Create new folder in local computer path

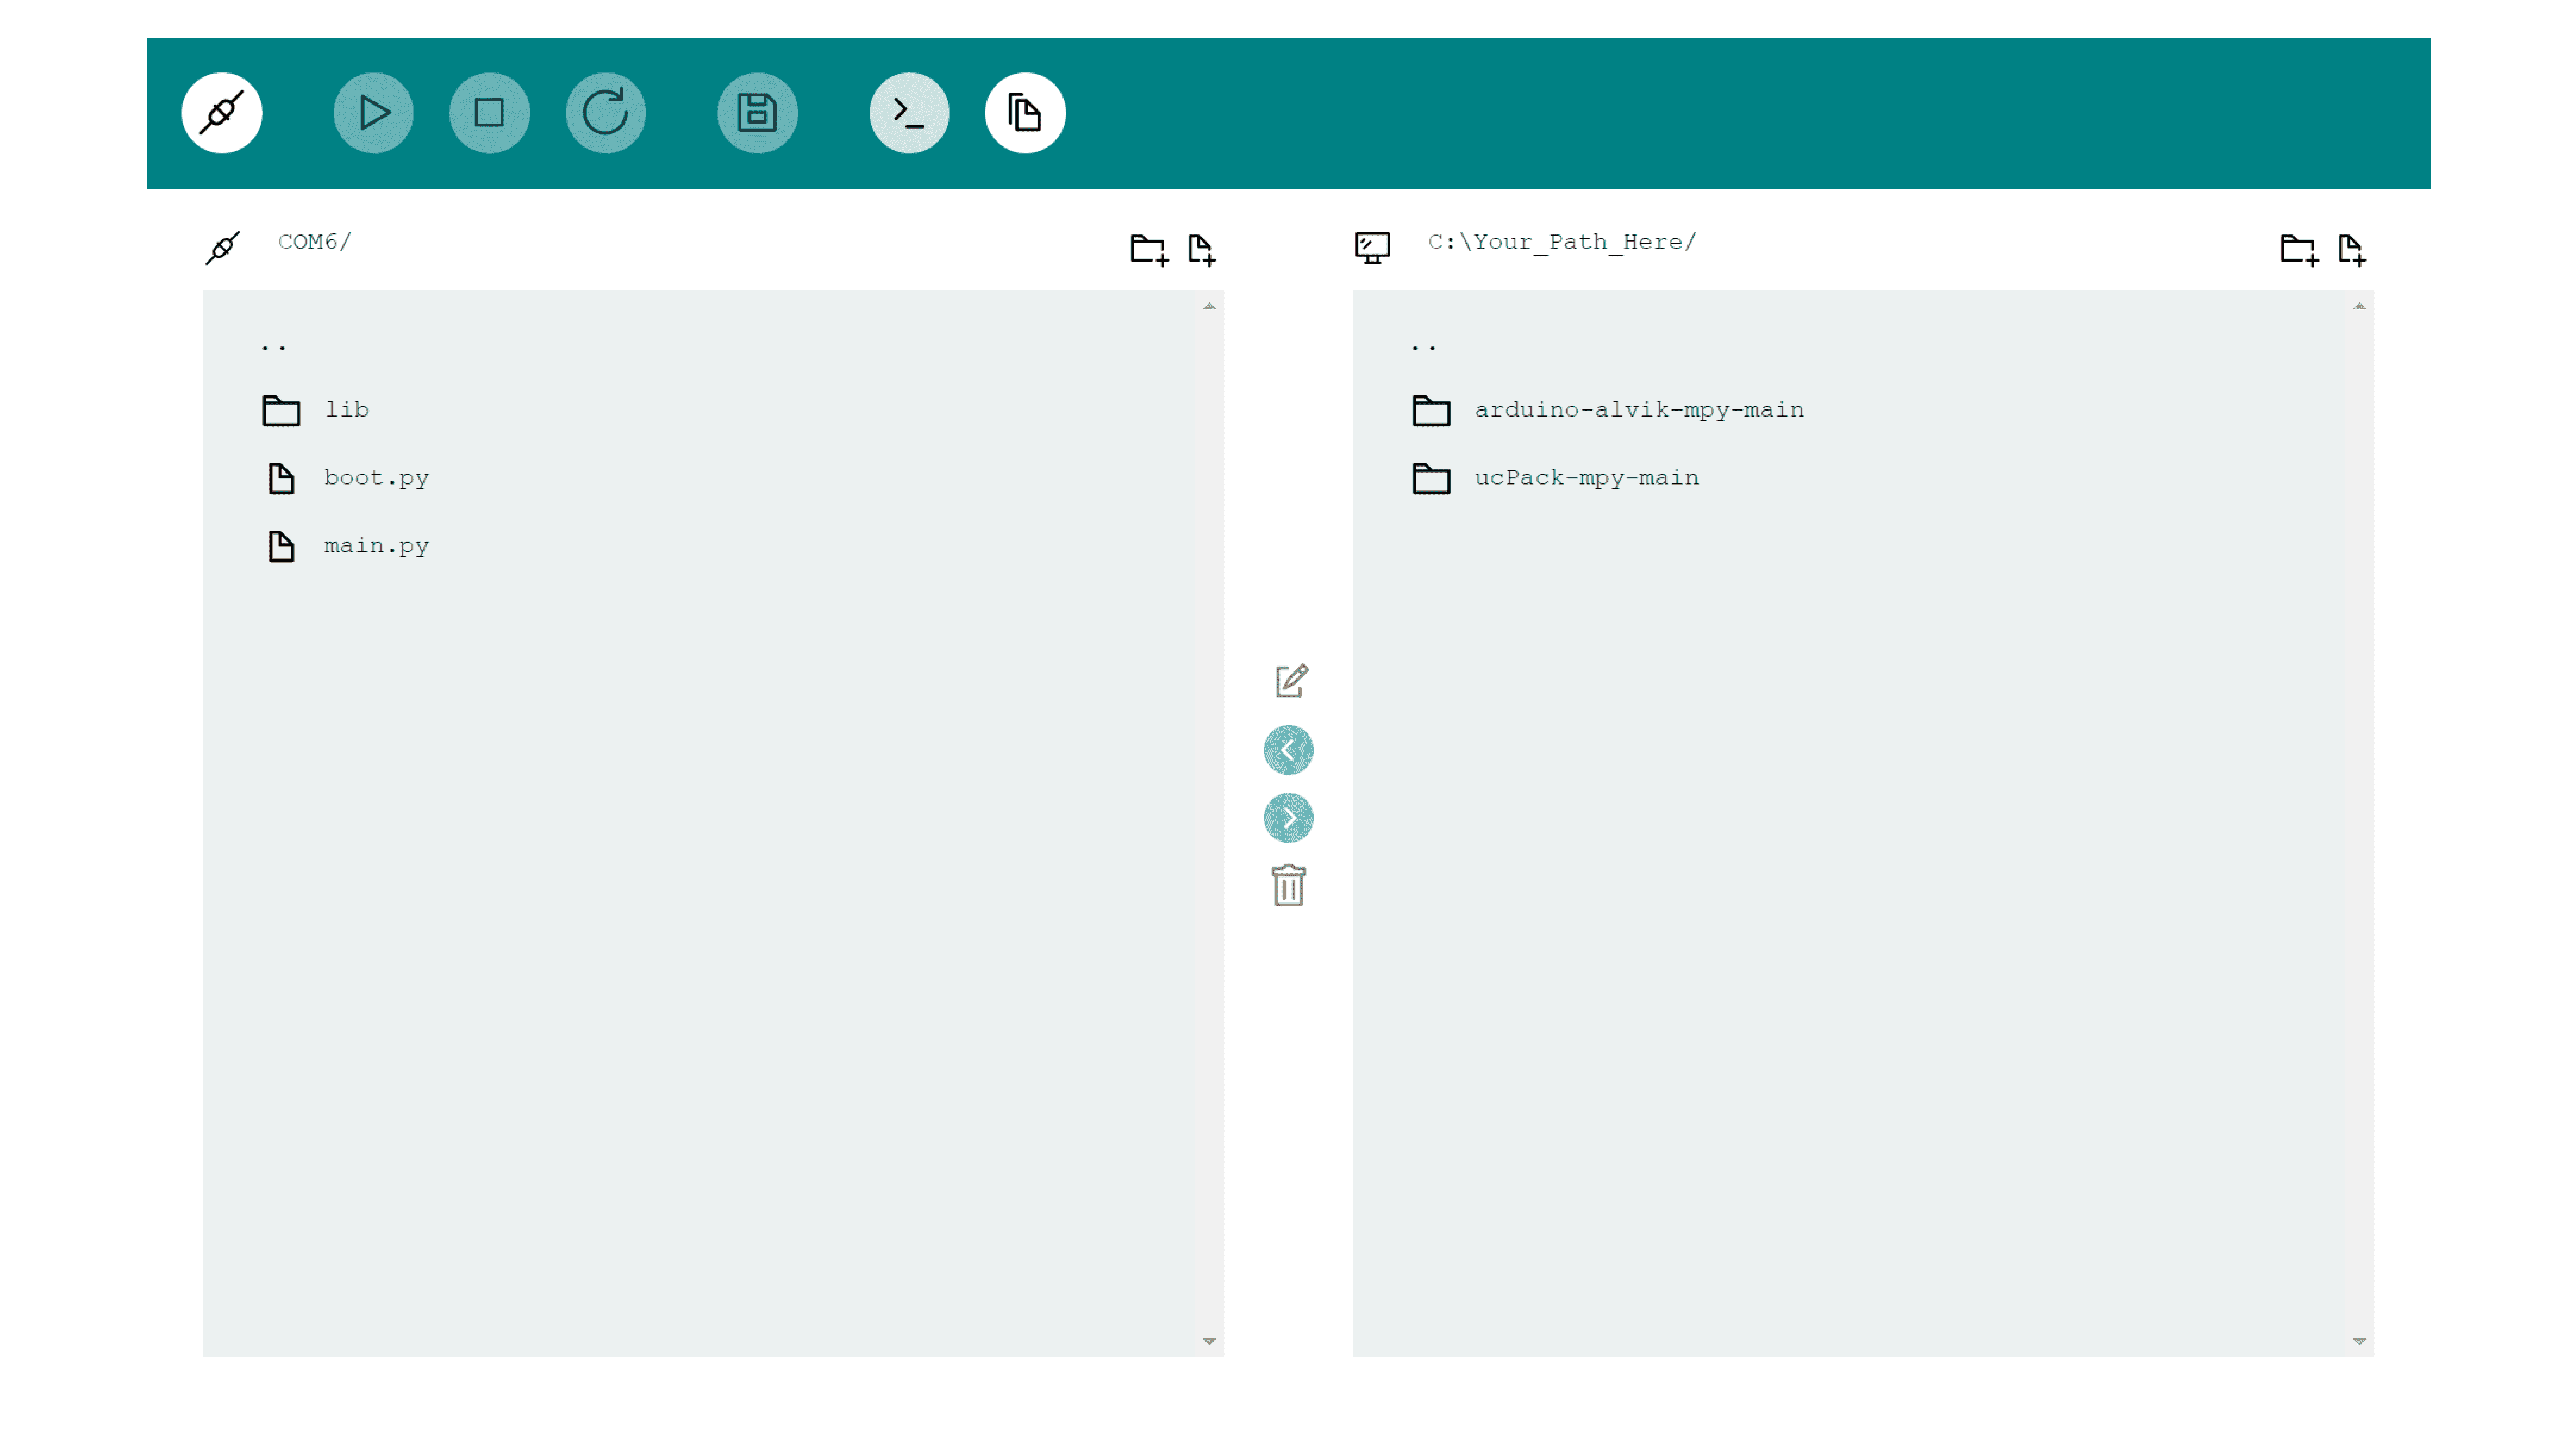2298,249
